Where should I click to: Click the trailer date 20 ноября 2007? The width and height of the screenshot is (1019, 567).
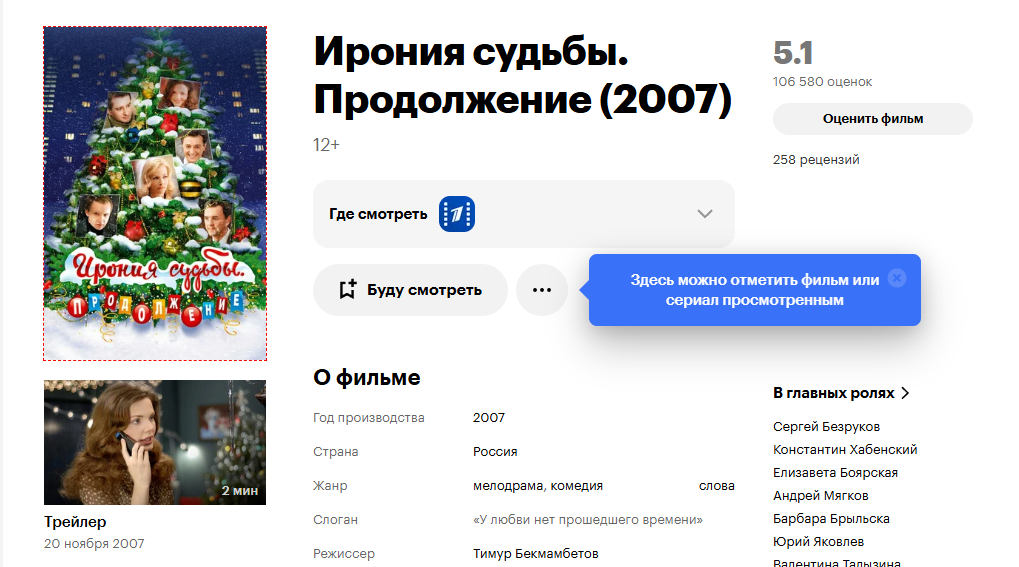[x=94, y=544]
